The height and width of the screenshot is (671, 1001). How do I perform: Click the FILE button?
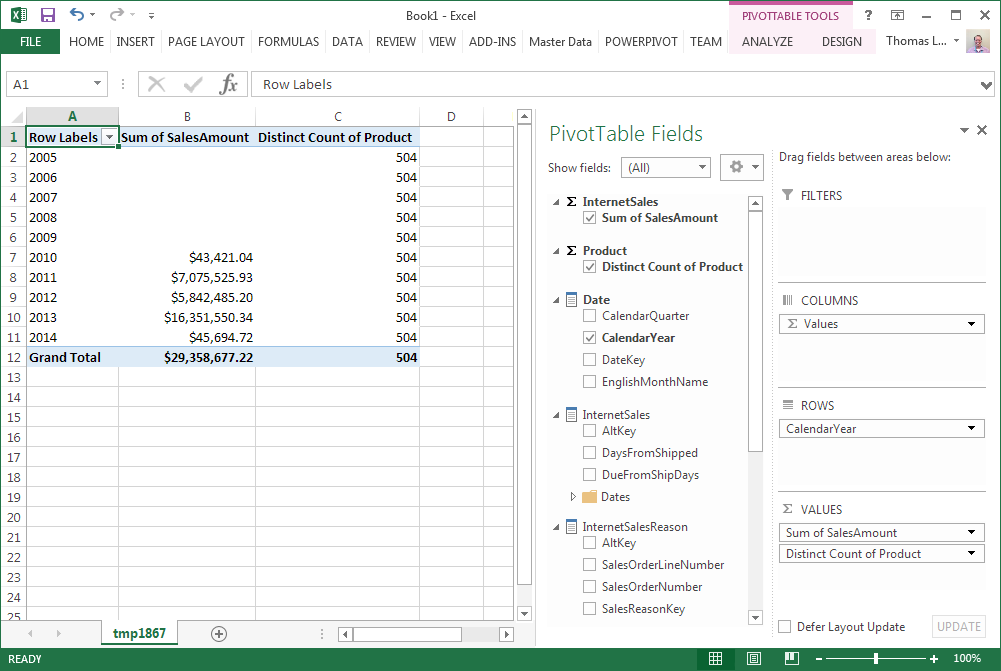click(30, 42)
